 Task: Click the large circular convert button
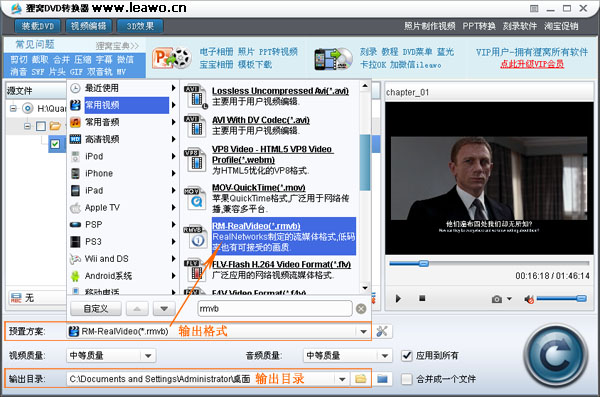pos(556,355)
